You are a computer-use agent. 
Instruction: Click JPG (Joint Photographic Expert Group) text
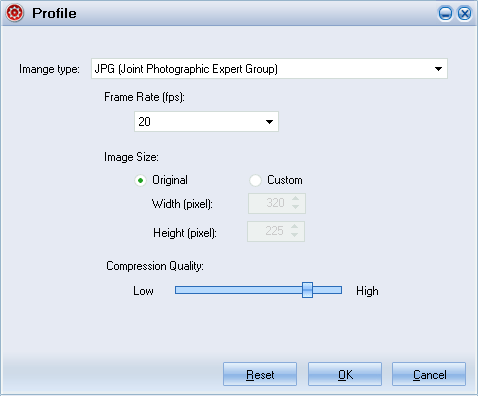pyautogui.click(x=186, y=69)
